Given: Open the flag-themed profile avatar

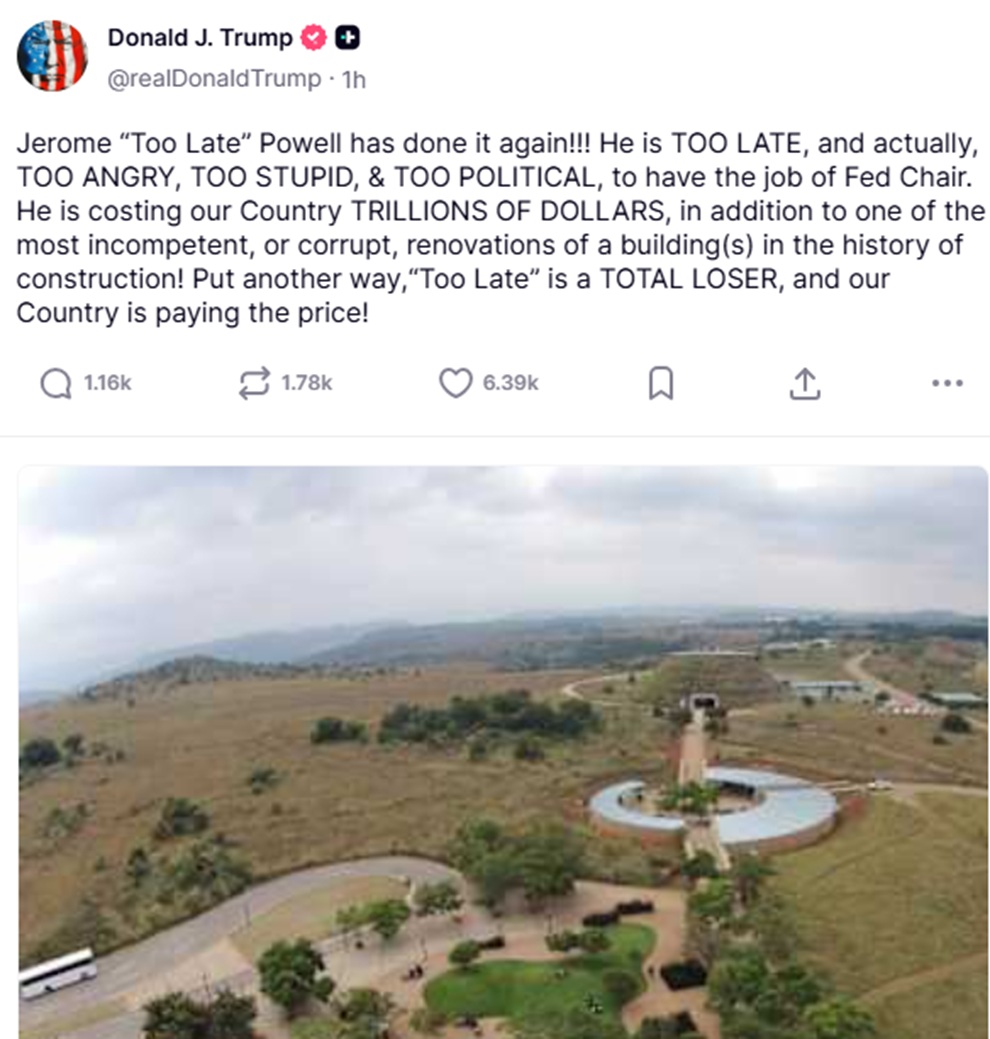Looking at the screenshot, I should (52, 56).
